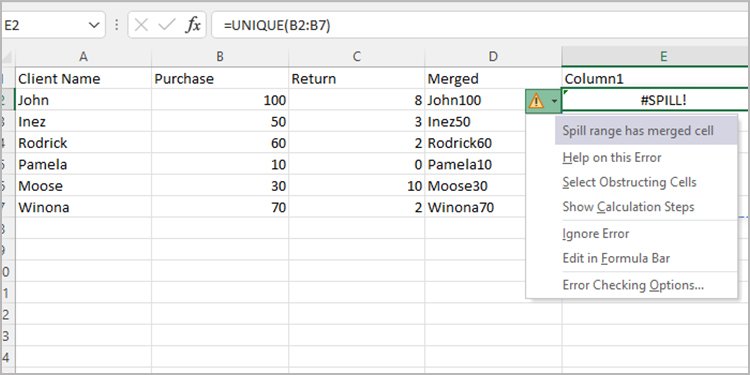Screen dimensions: 750x375
Task: Click inside the formula bar input
Action: point(480,25)
